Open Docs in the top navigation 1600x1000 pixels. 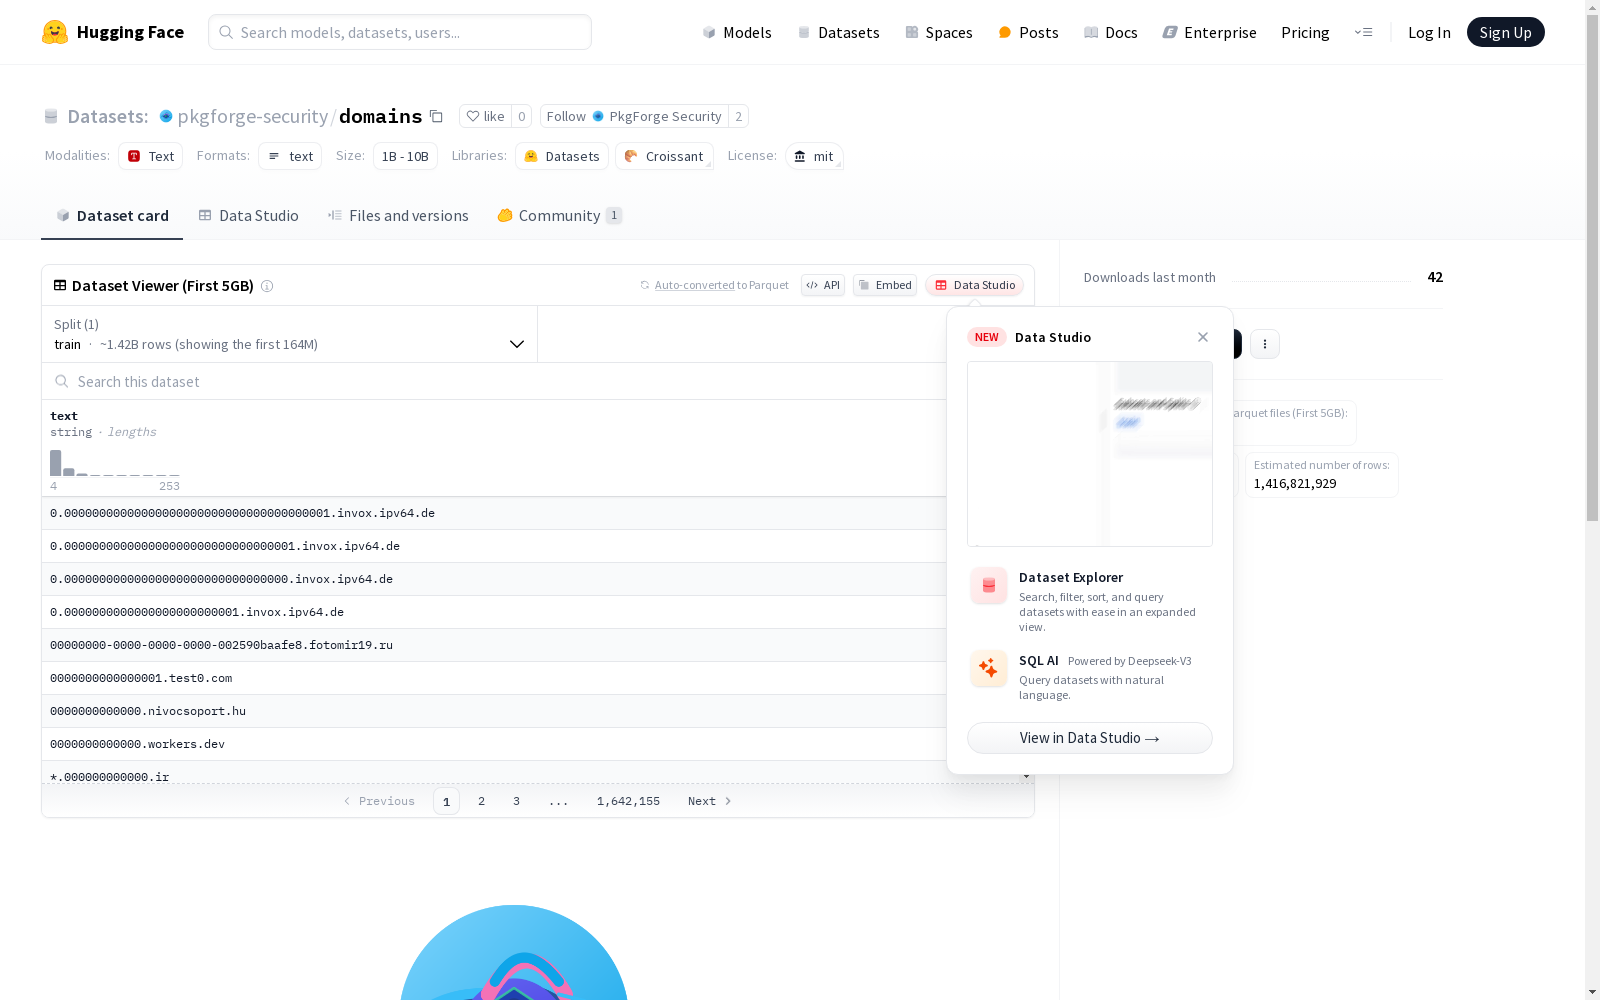[1111, 32]
